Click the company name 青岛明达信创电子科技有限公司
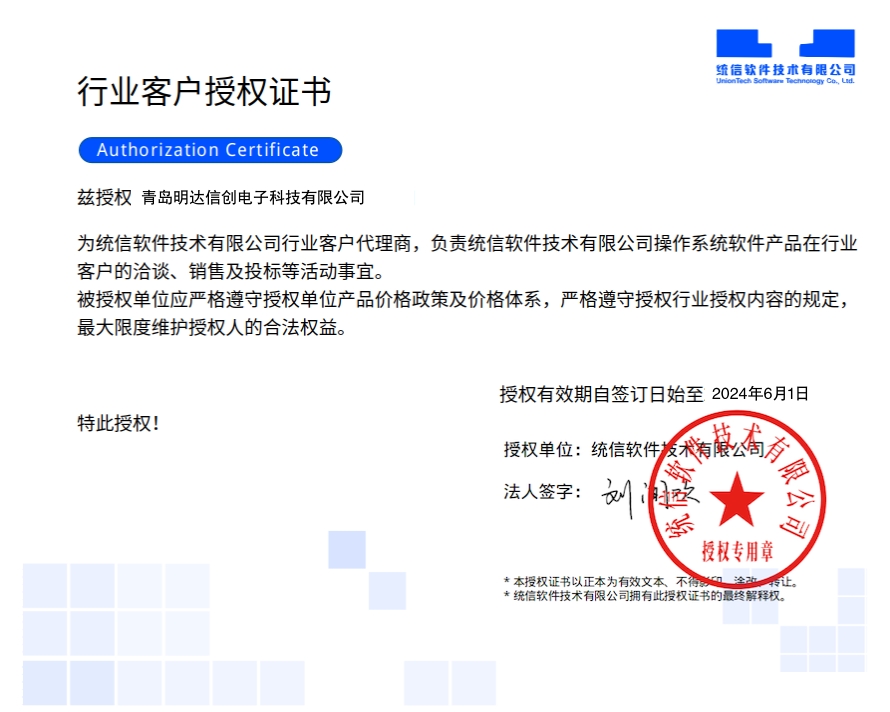 (253, 198)
